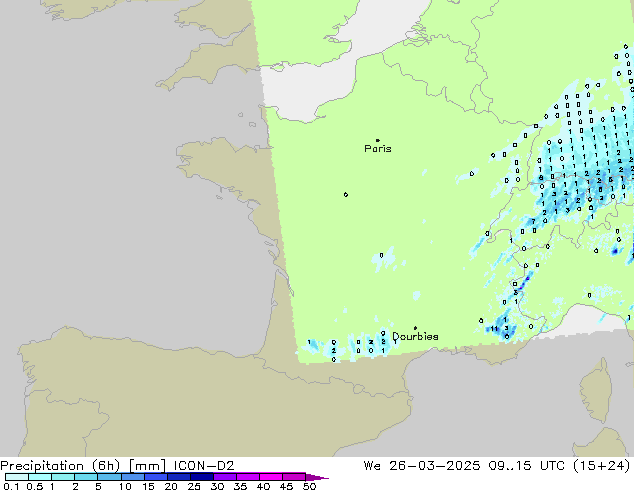The height and width of the screenshot is (490, 634).
Task: Click the '50' legend value
Action: click(309, 486)
